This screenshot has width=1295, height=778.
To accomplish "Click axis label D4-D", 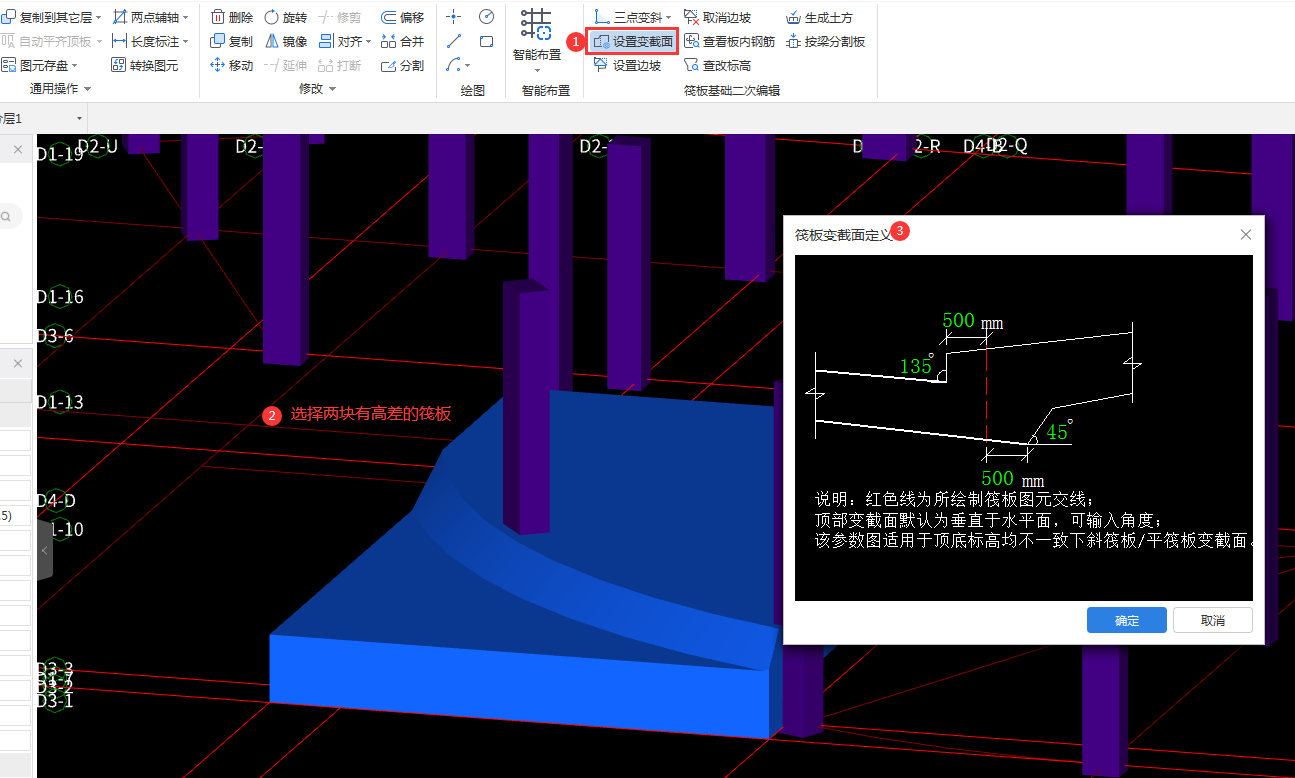I will pyautogui.click(x=56, y=500).
